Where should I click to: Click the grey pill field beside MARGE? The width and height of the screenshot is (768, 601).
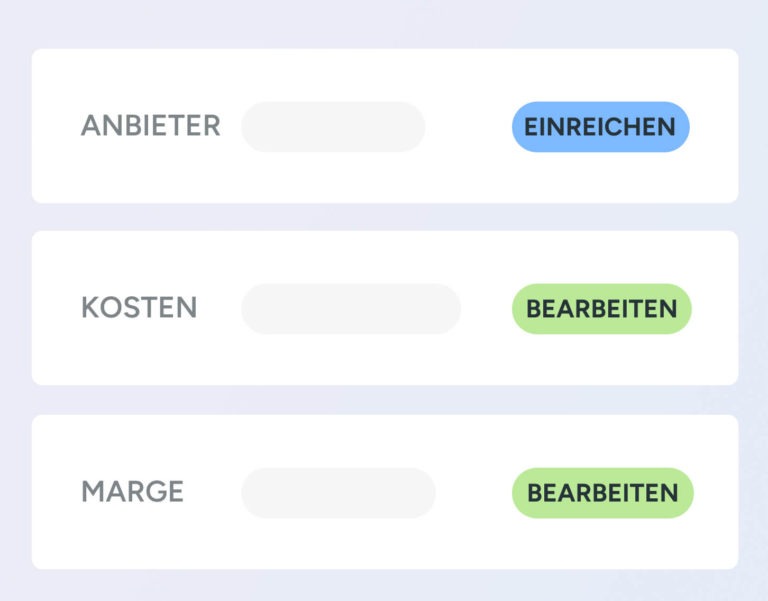338,493
